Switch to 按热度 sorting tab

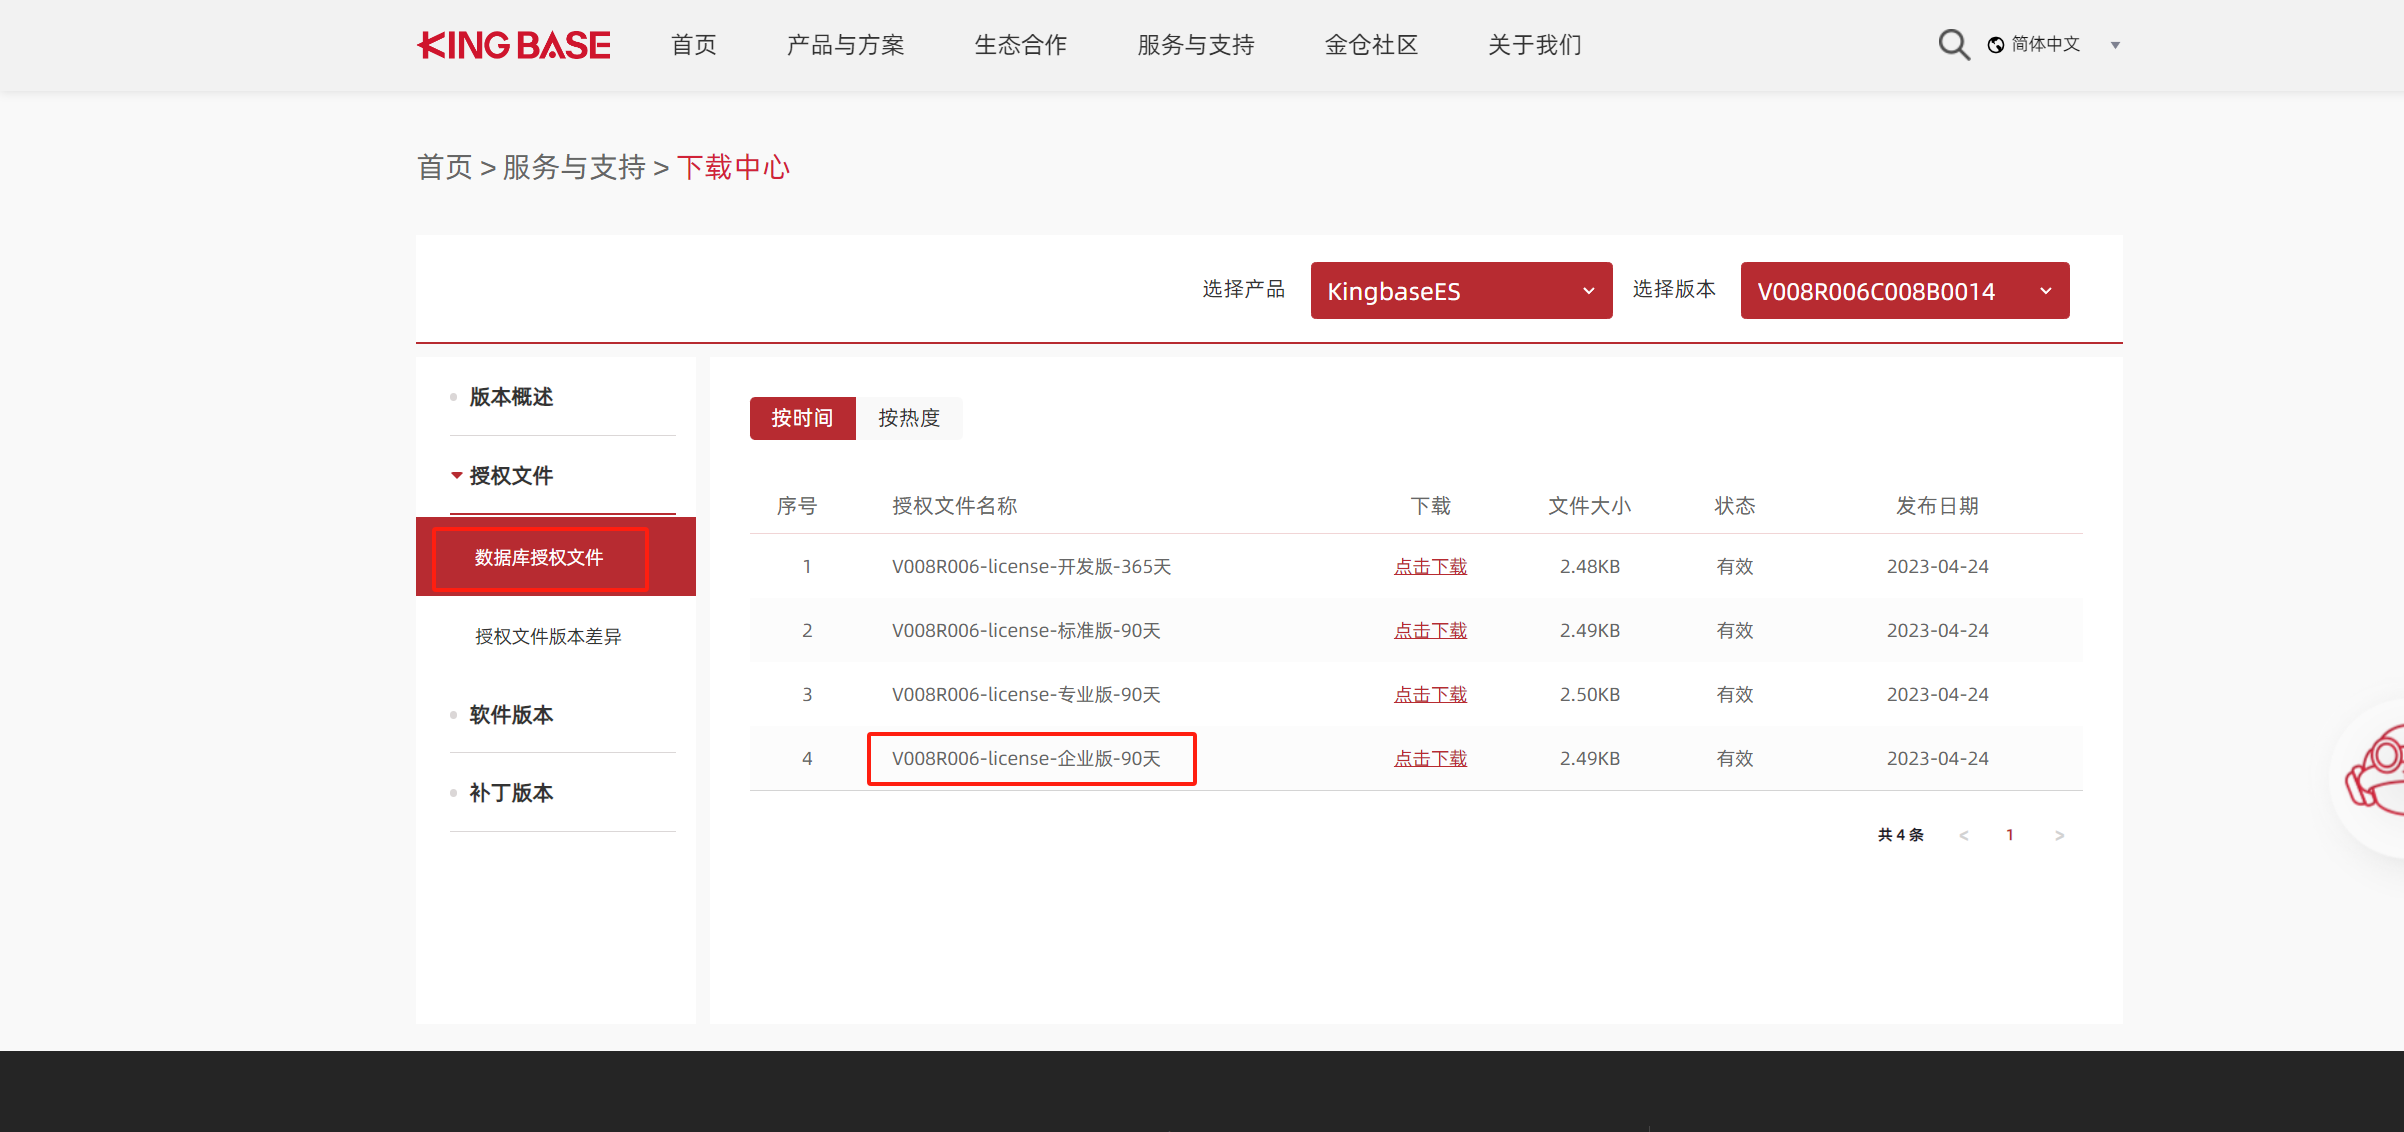click(909, 418)
